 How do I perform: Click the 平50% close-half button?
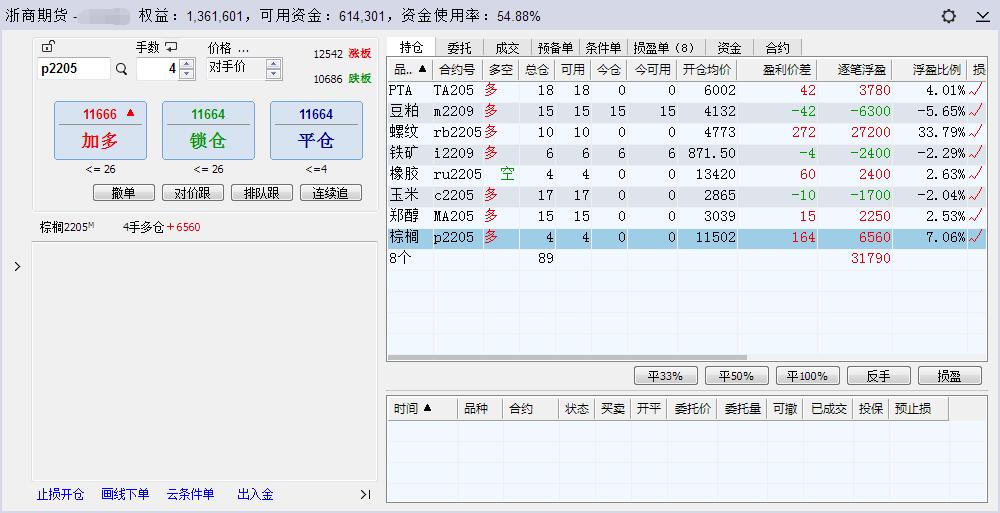coord(737,376)
